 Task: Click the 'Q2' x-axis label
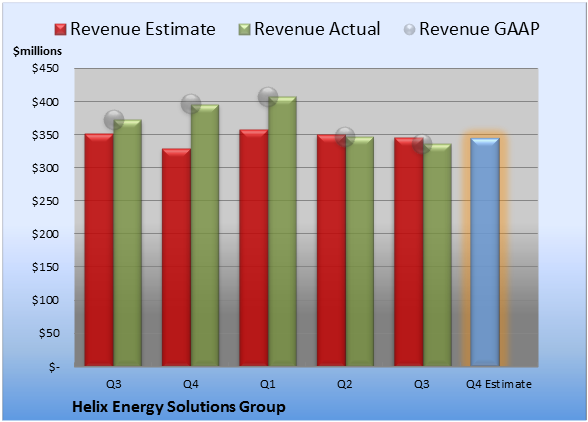[x=345, y=384]
